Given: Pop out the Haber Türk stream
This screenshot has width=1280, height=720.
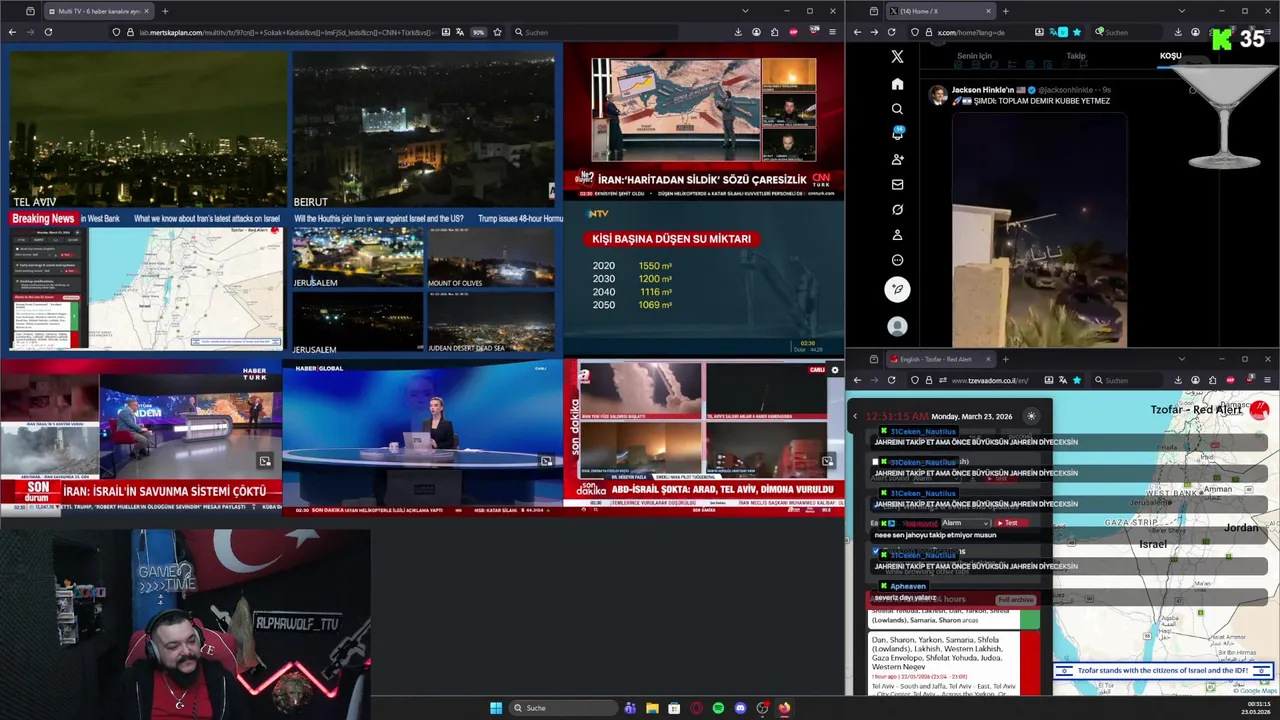Looking at the screenshot, I should 265,461.
